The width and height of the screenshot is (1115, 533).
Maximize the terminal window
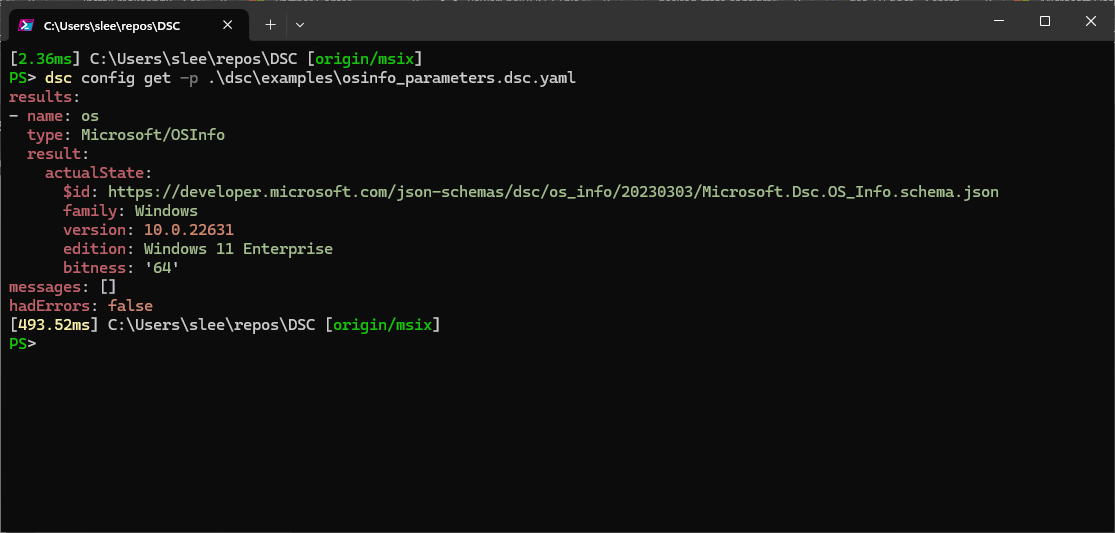[1044, 21]
